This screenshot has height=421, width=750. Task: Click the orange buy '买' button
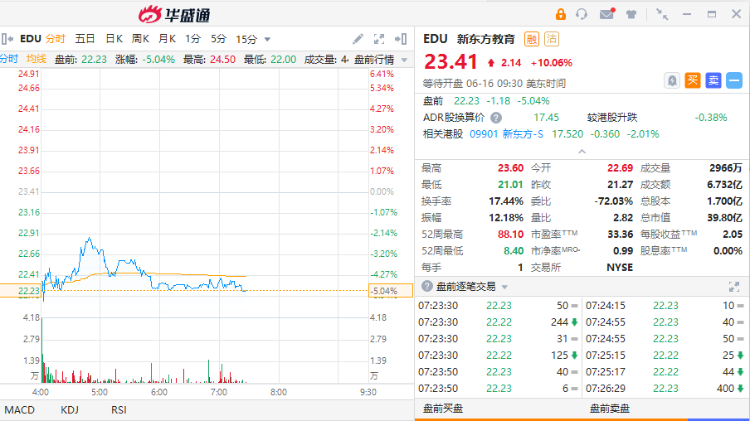coord(693,80)
